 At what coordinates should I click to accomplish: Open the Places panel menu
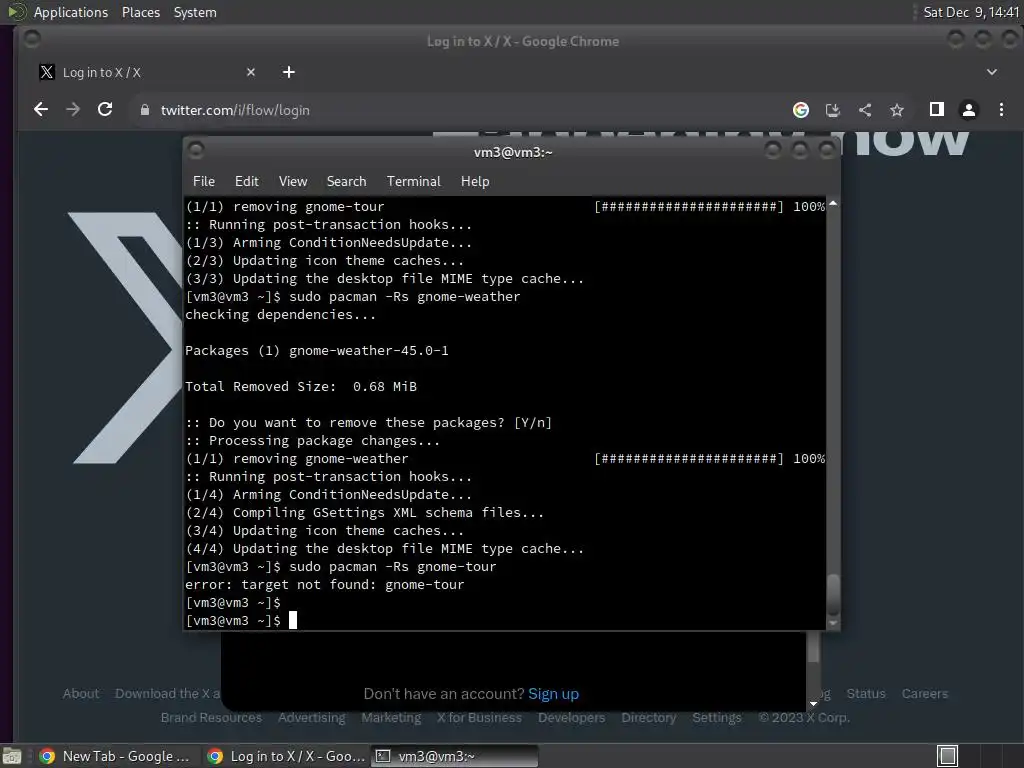point(141,12)
